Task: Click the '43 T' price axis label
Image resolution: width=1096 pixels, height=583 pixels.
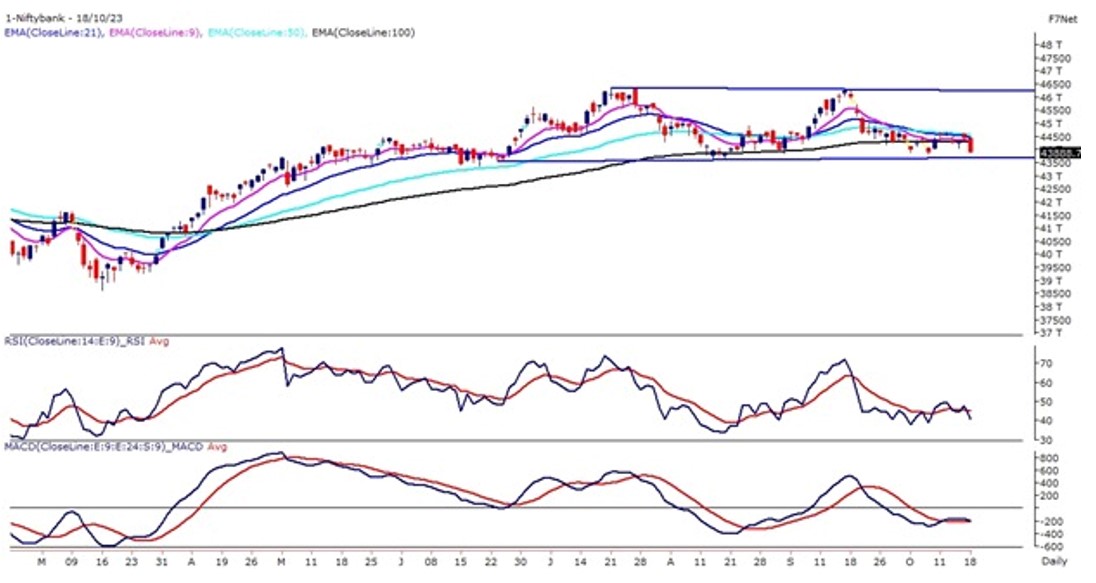Action: [1051, 176]
